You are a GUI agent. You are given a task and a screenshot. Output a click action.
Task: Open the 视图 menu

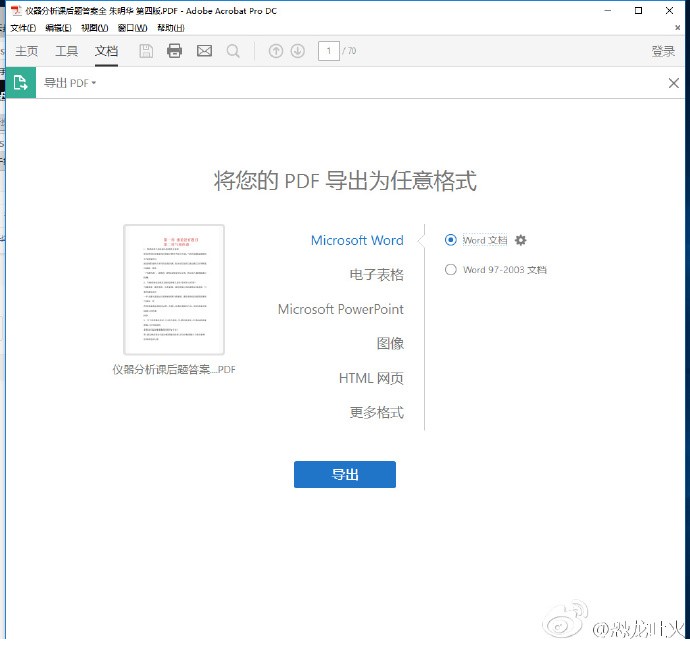(95, 28)
